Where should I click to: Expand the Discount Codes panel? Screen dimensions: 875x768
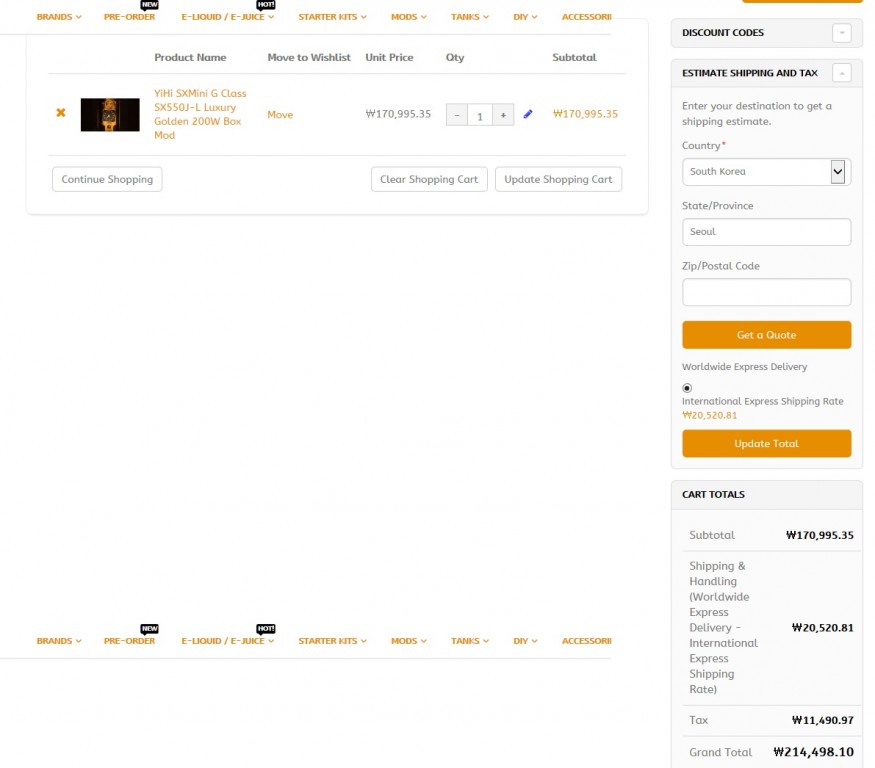pyautogui.click(x=842, y=33)
